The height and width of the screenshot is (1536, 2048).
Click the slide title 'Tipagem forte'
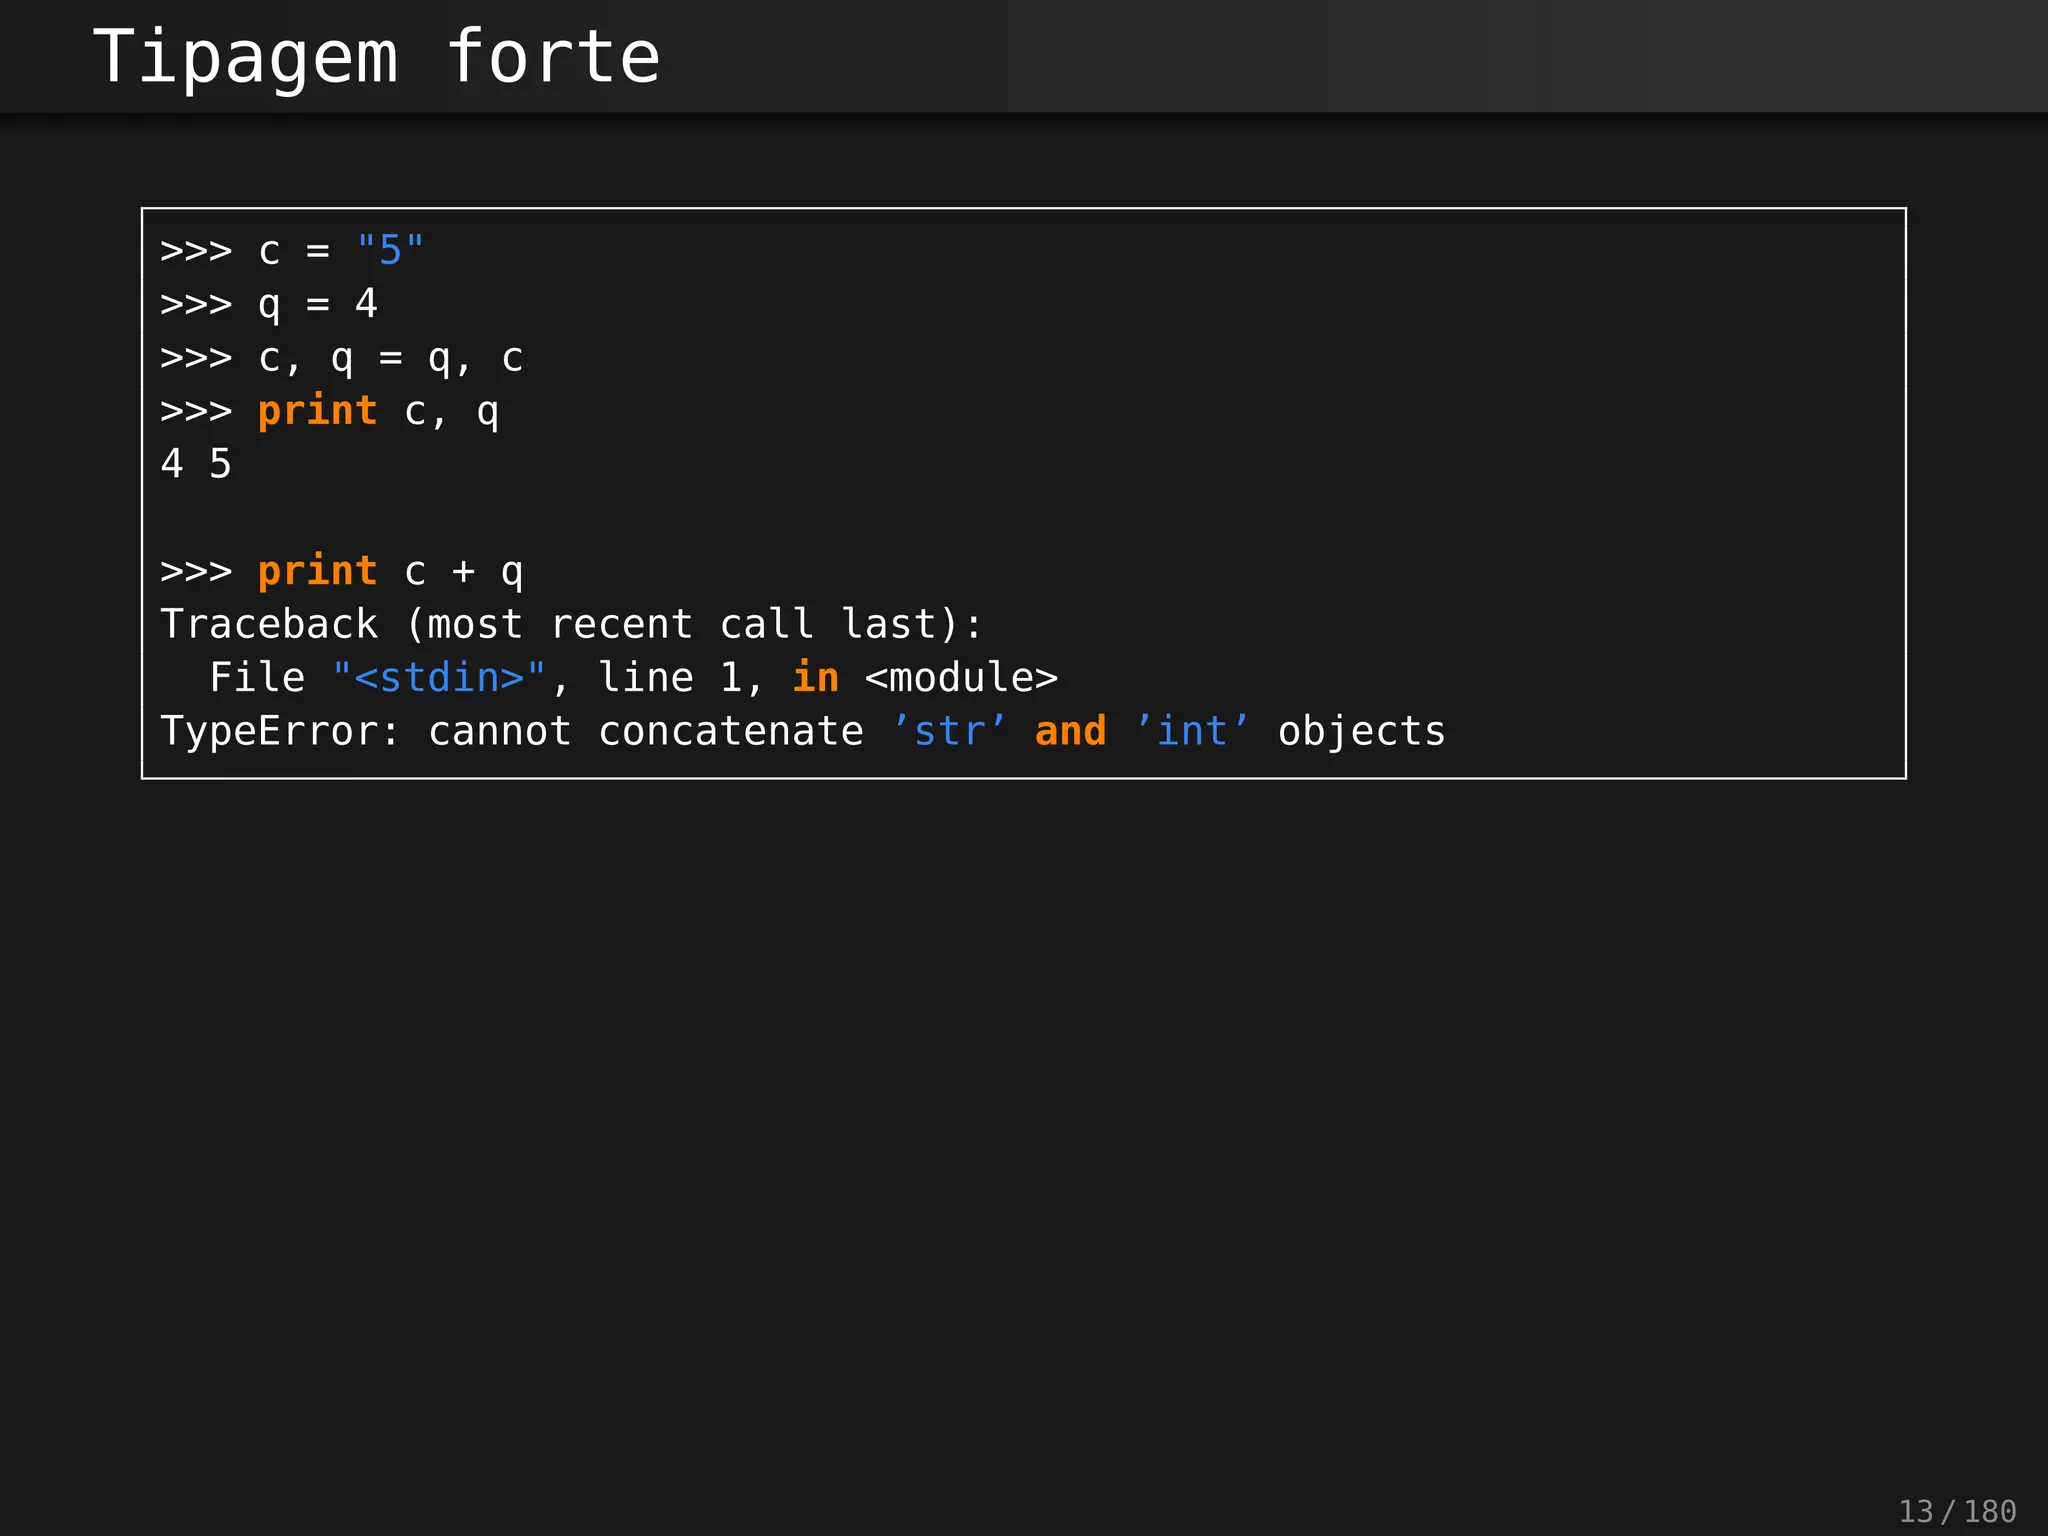[x=376, y=60]
